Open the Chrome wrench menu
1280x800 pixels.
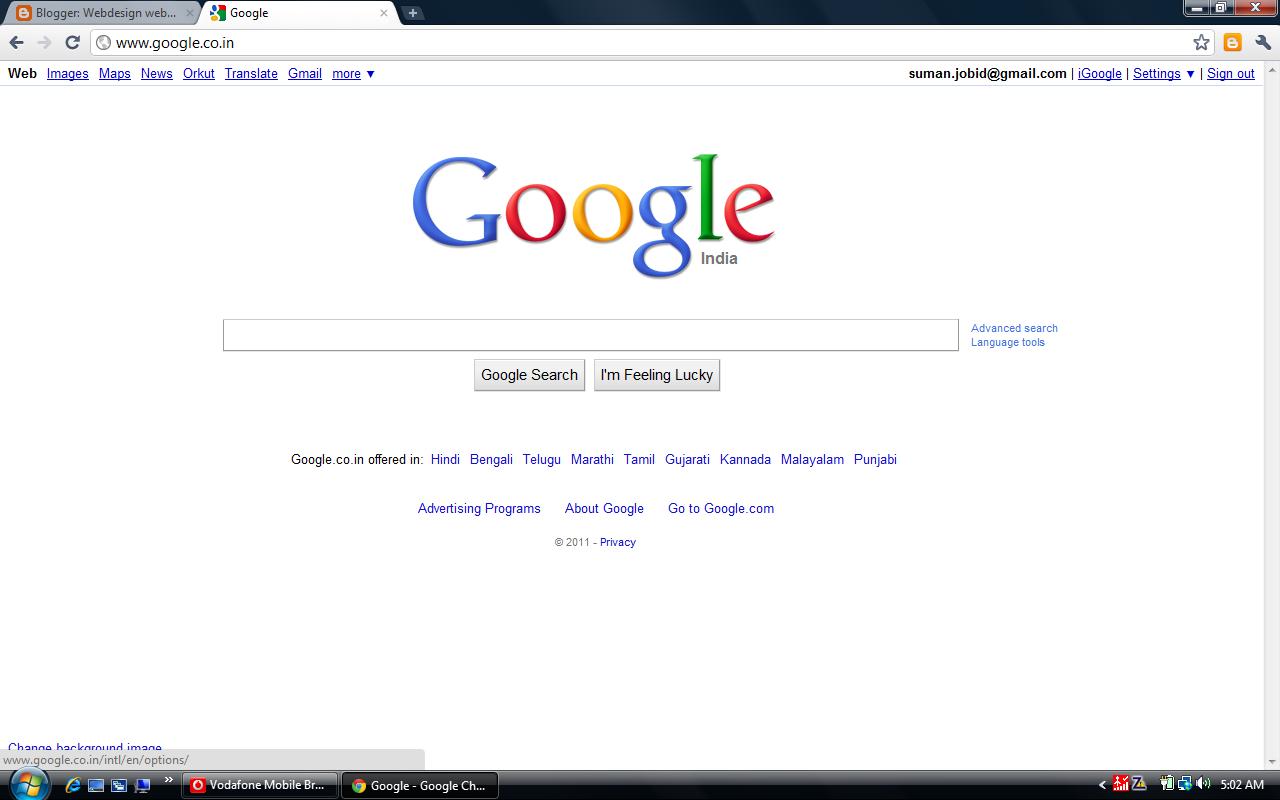point(1263,42)
